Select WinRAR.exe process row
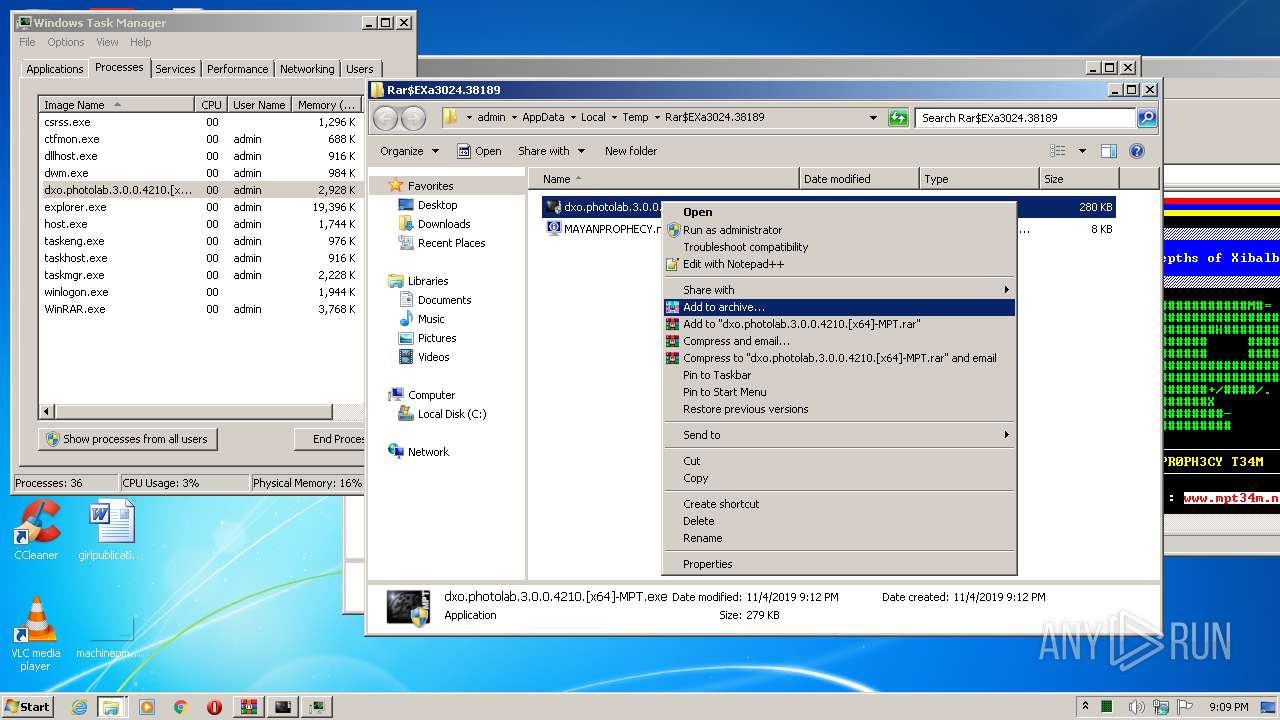 tap(200, 309)
